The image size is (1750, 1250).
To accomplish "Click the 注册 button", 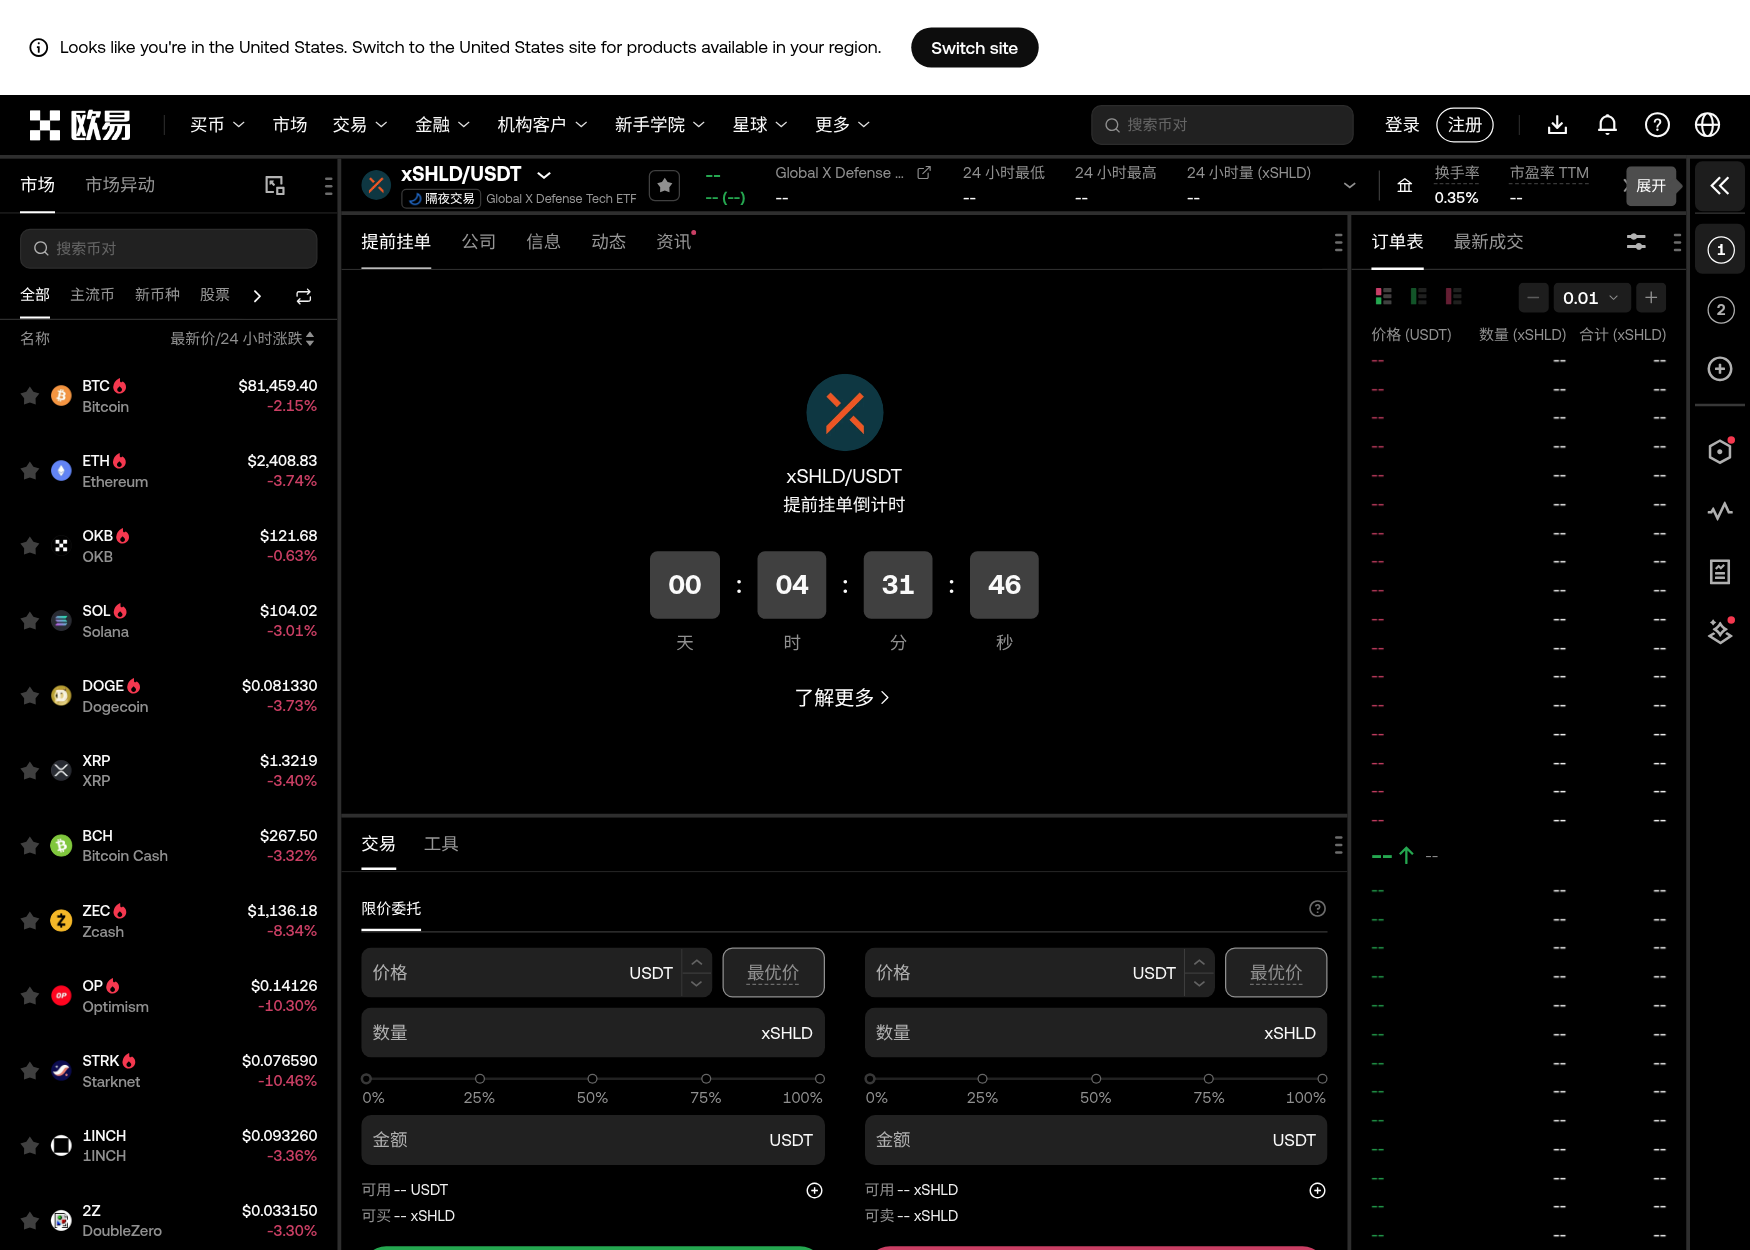I will [x=1465, y=125].
